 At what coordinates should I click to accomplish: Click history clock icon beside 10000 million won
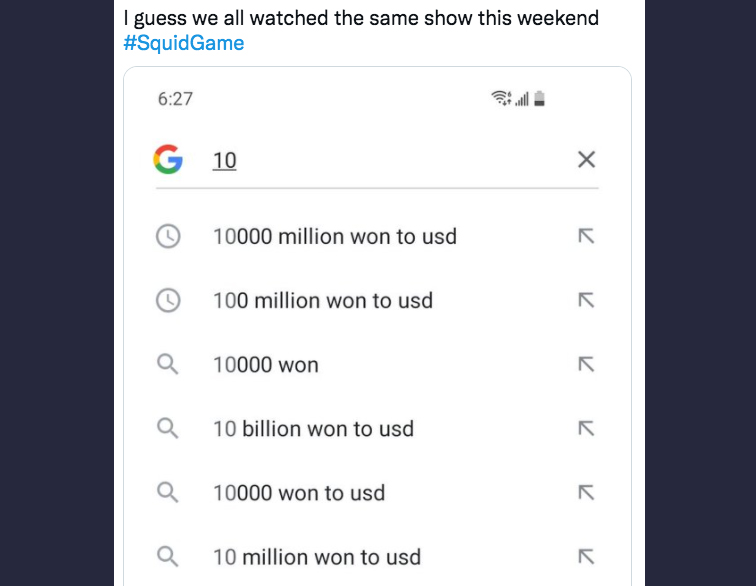[x=168, y=236]
